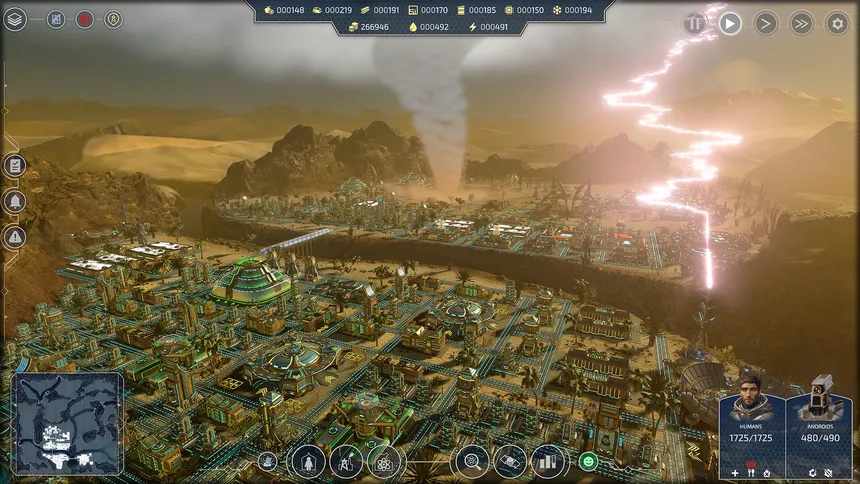Click the humans food fork-and-knife icon

tap(751, 473)
